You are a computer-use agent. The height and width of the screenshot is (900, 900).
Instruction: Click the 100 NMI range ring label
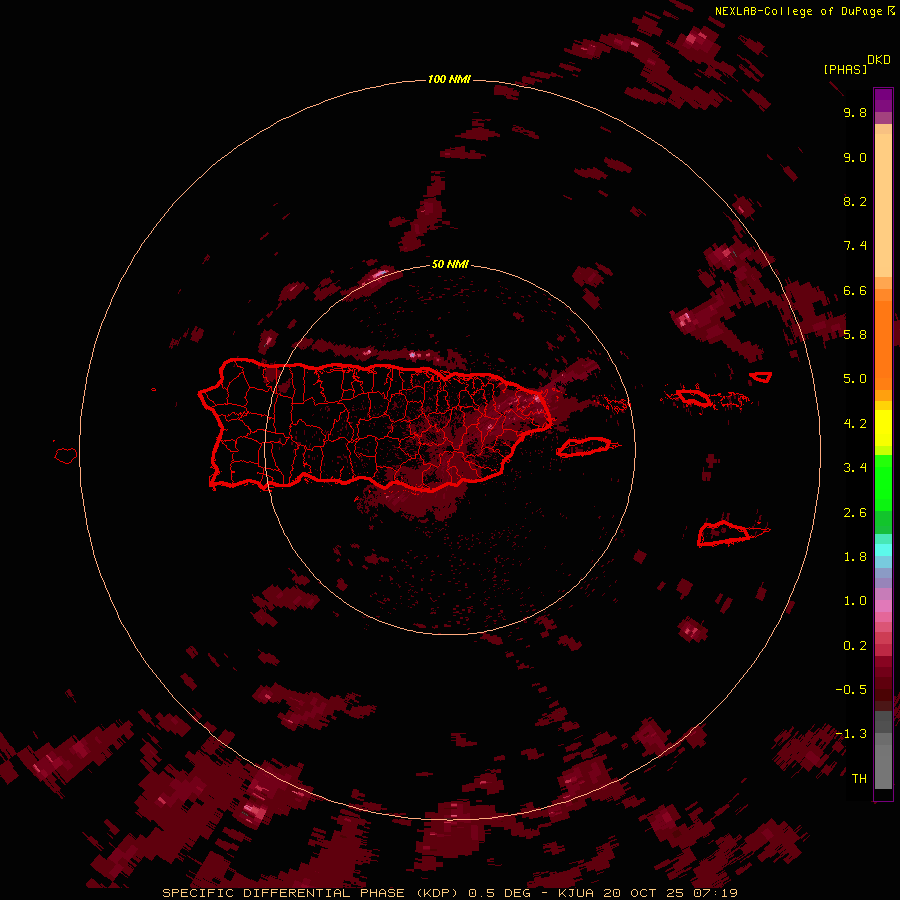[449, 79]
